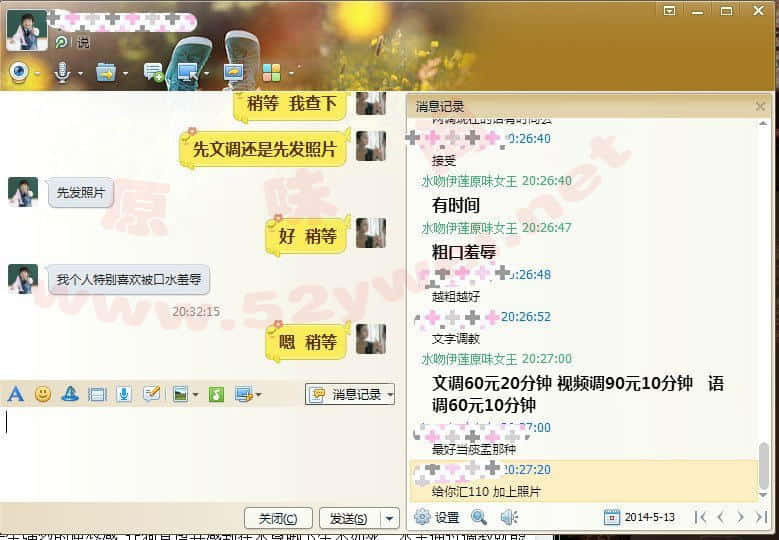Click the speaker icon in message history footer
This screenshot has height=540, width=779.
coord(508,517)
